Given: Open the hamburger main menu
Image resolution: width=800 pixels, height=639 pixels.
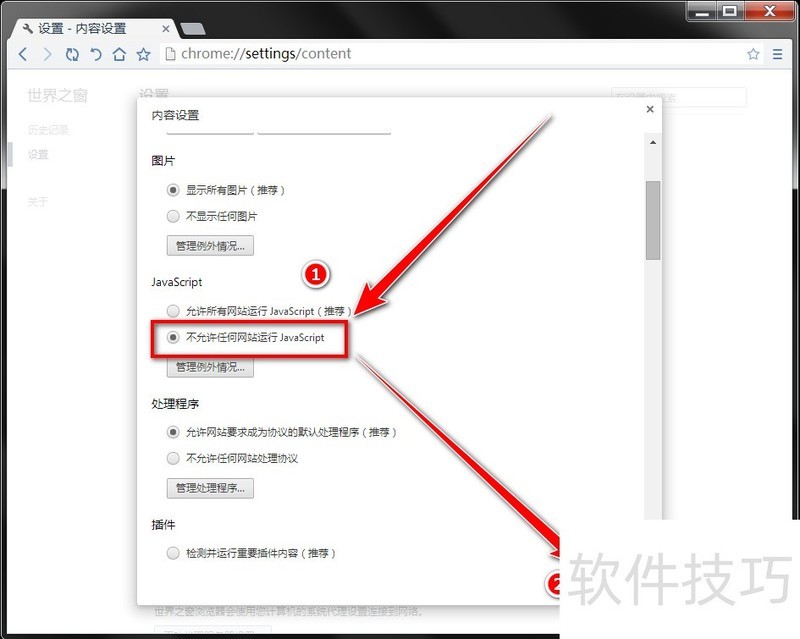Looking at the screenshot, I should [777, 54].
